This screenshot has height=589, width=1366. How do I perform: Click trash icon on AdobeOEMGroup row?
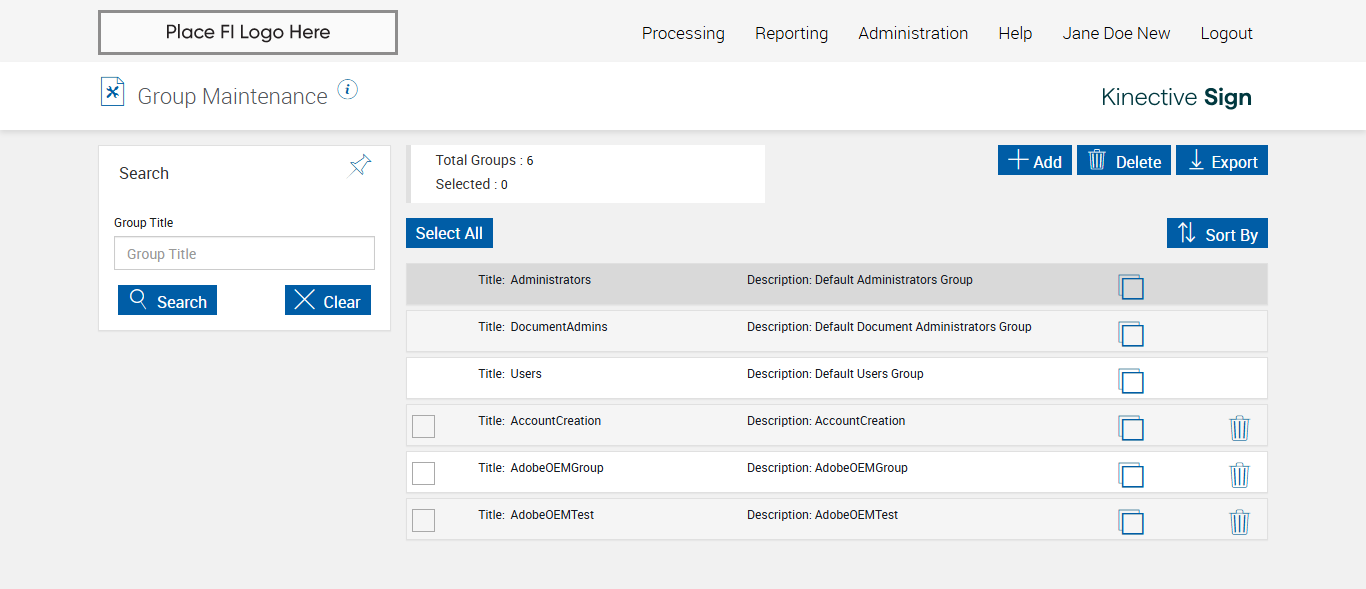1239,475
